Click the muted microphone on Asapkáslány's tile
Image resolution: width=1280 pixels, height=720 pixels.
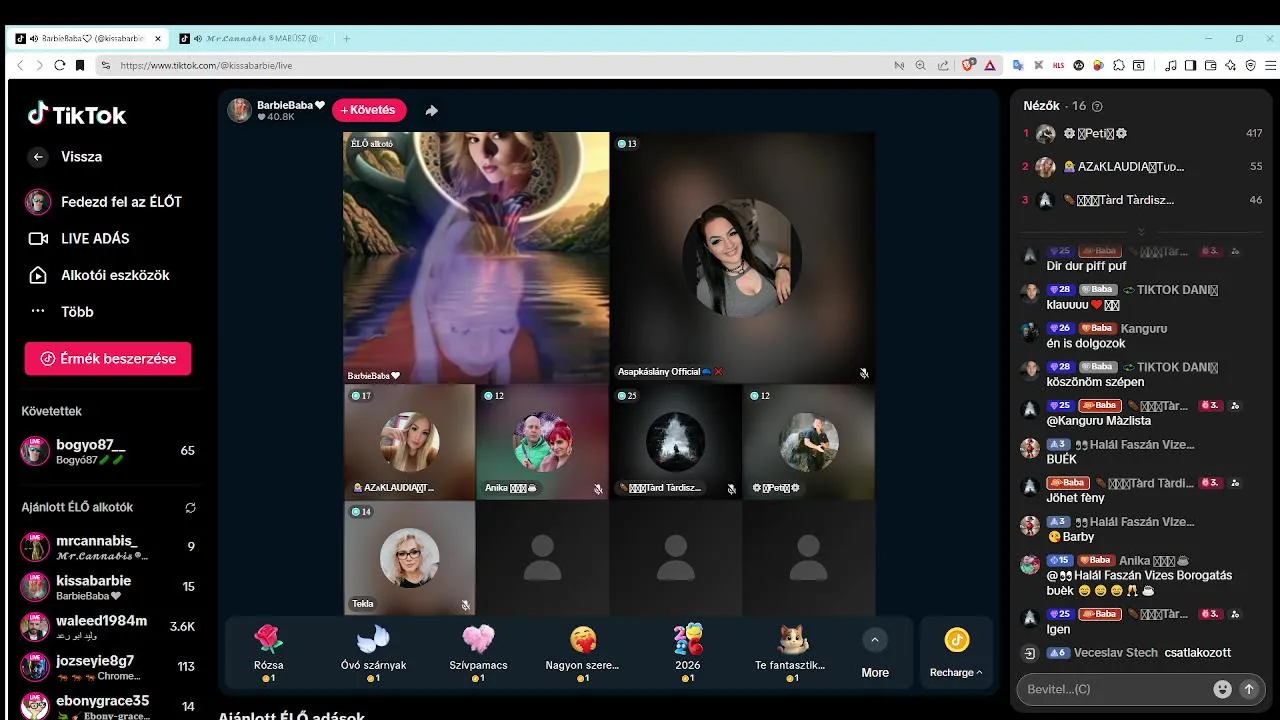coord(864,373)
